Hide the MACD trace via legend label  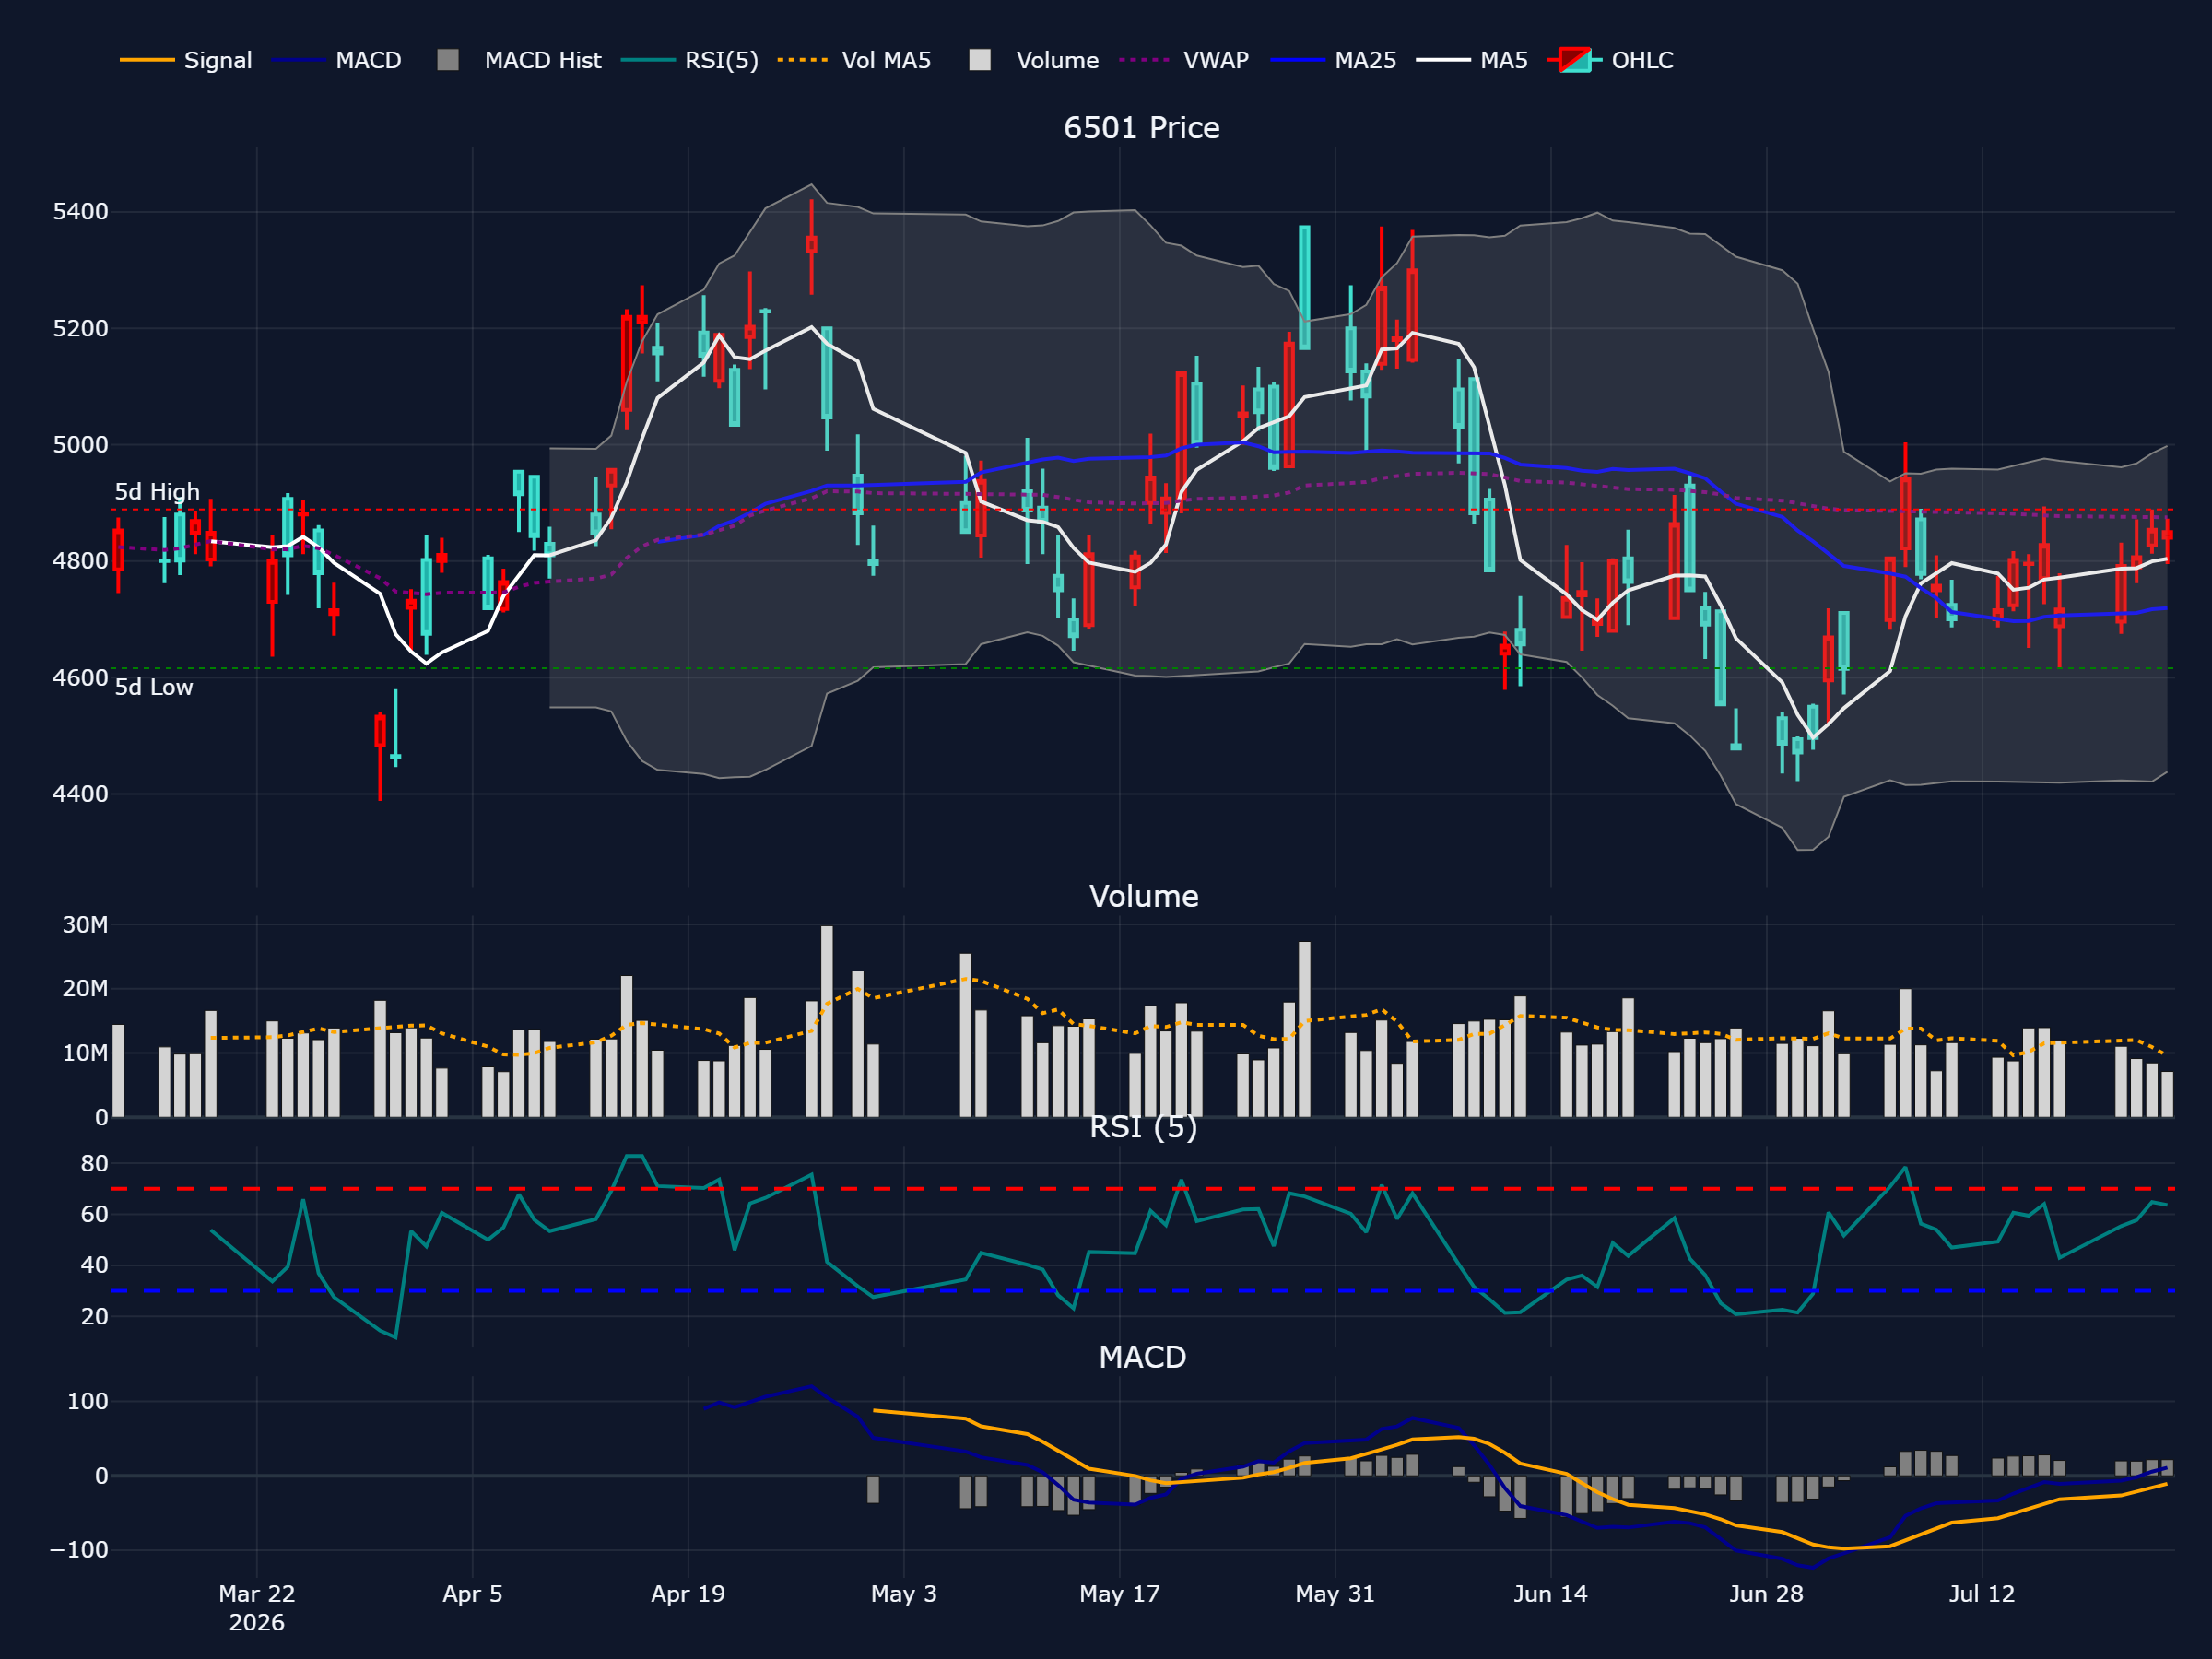pos(368,60)
